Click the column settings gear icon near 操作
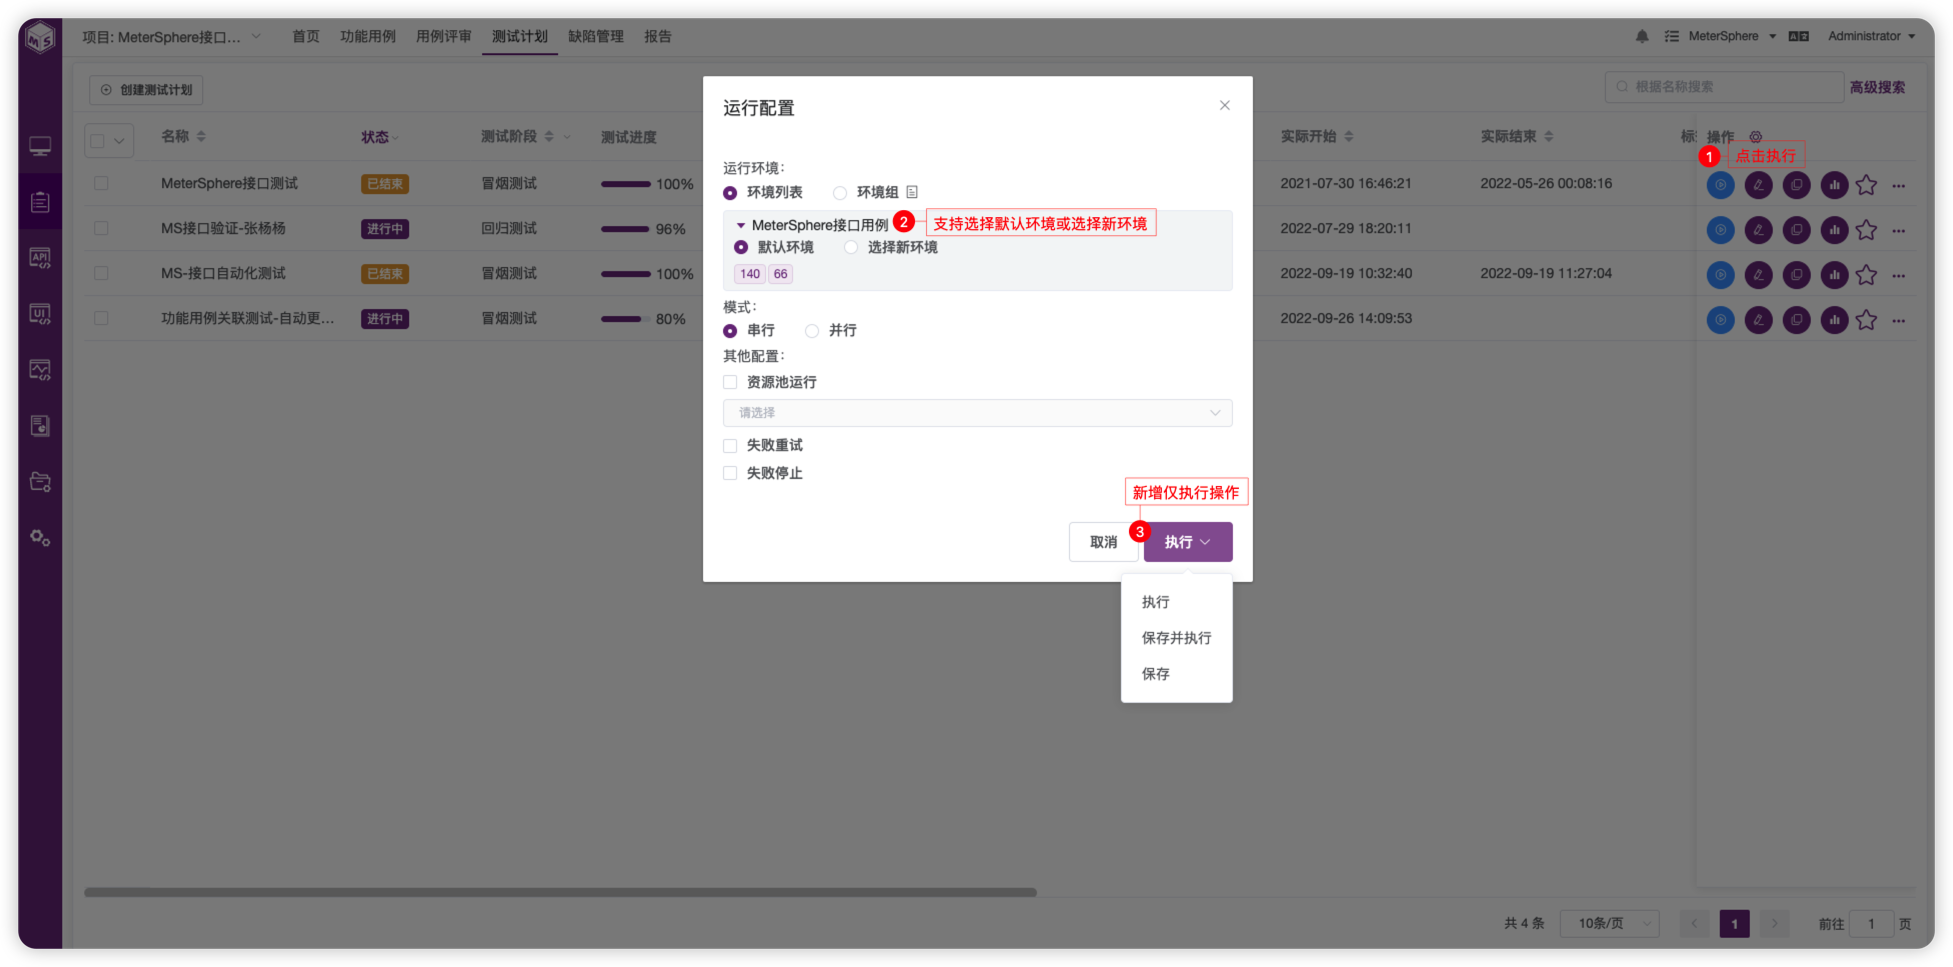 [x=1756, y=137]
